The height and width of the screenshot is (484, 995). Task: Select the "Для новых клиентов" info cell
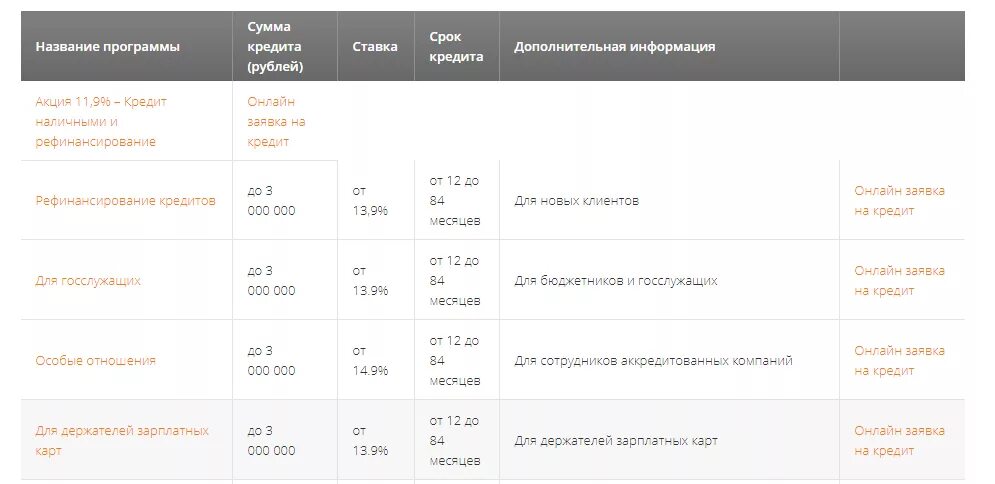click(576, 200)
